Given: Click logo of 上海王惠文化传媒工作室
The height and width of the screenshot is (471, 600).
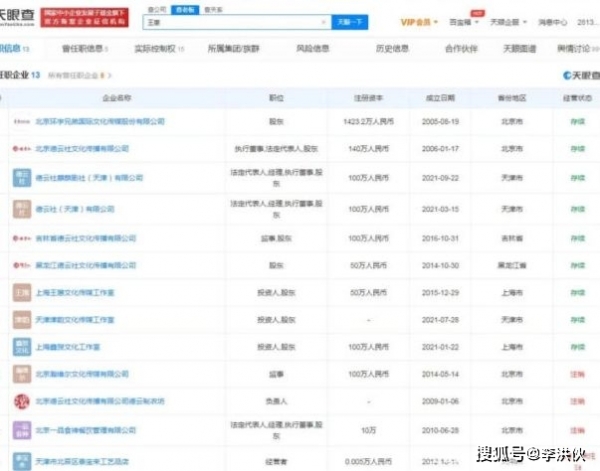Looking at the screenshot, I should click(x=22, y=293).
